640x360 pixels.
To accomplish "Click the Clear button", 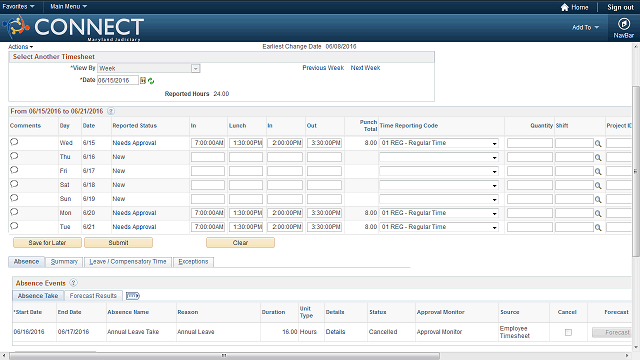I will tap(240, 243).
